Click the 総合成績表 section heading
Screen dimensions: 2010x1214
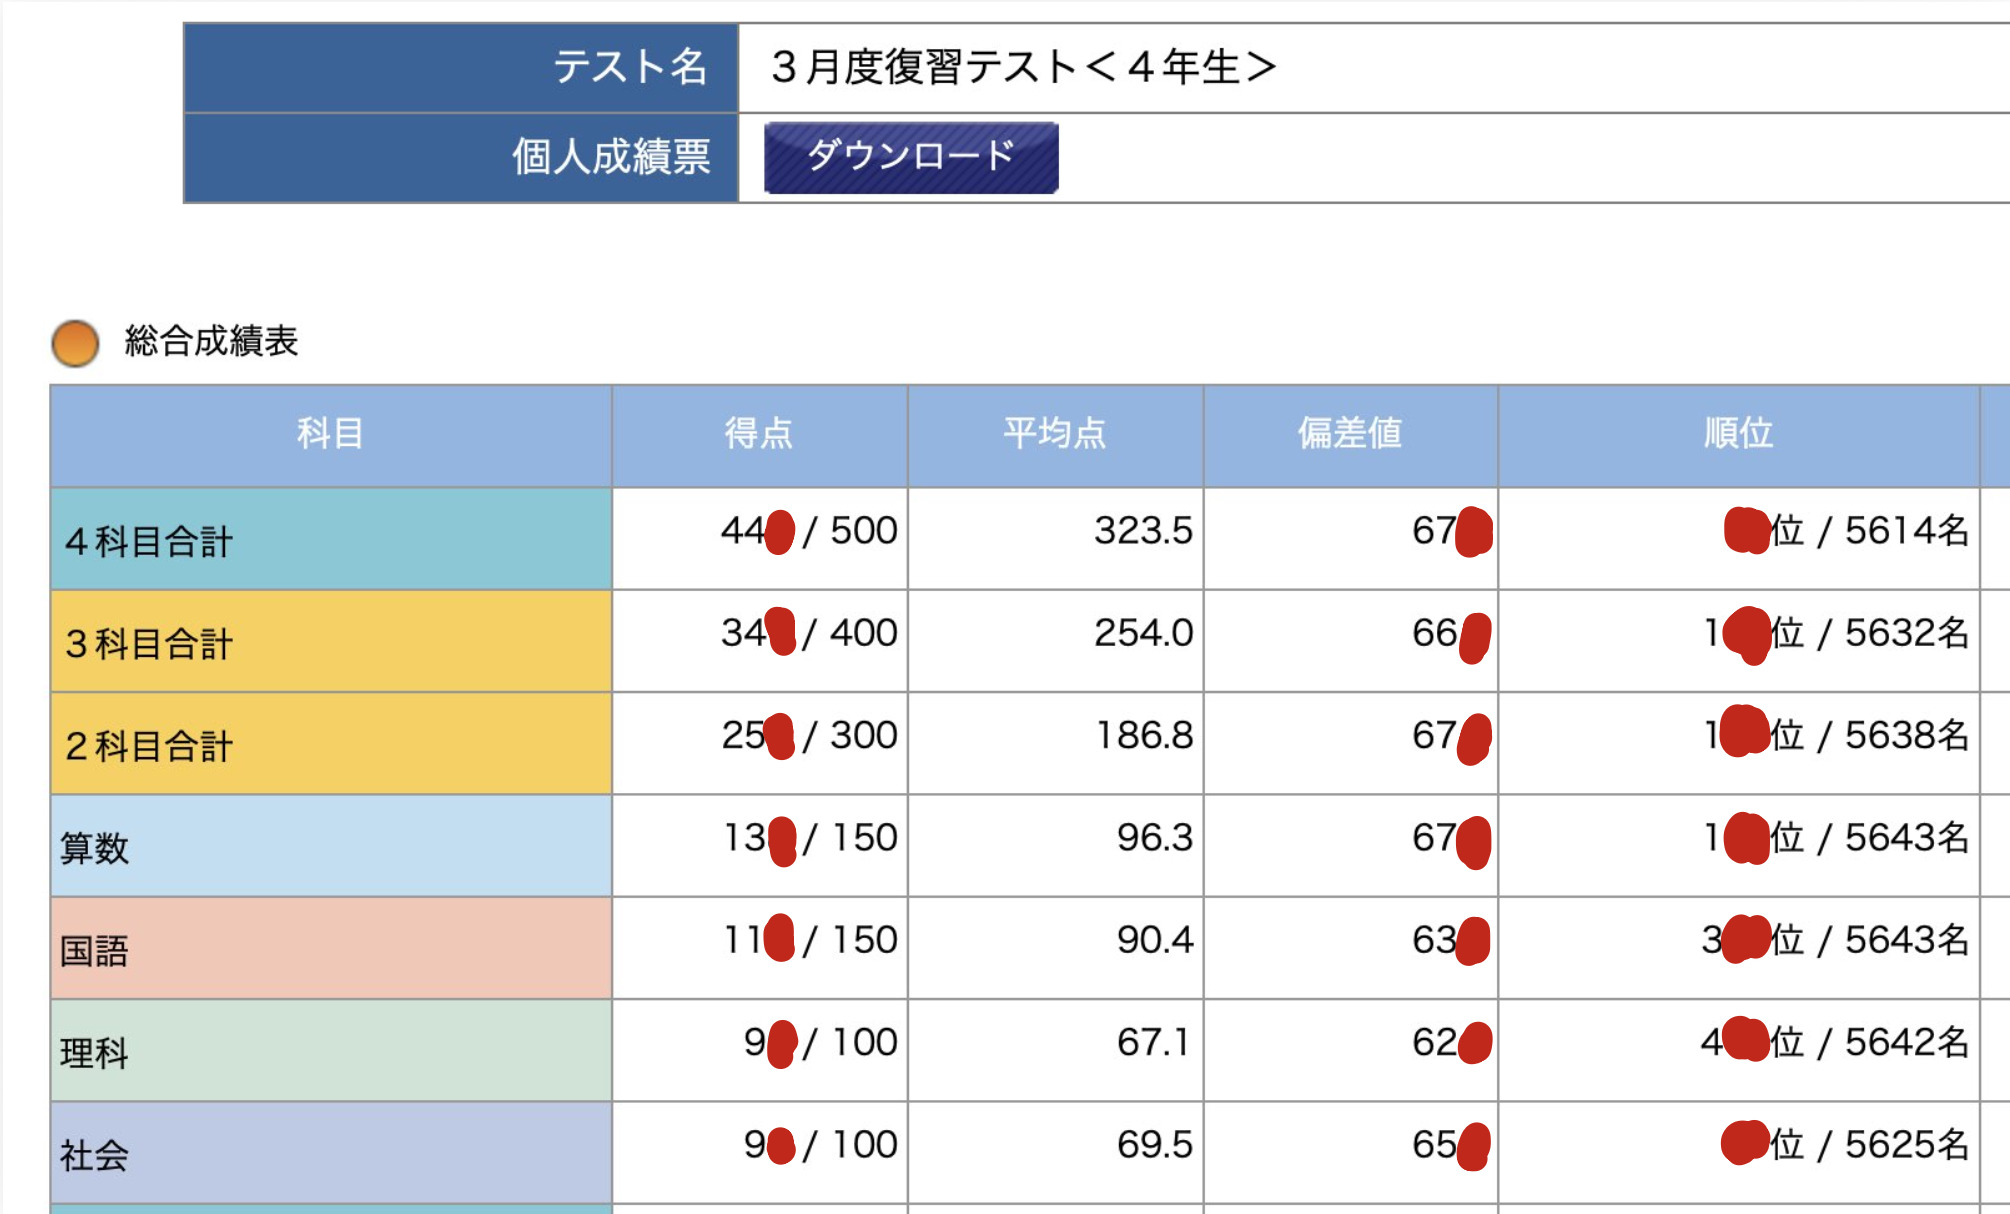point(211,341)
